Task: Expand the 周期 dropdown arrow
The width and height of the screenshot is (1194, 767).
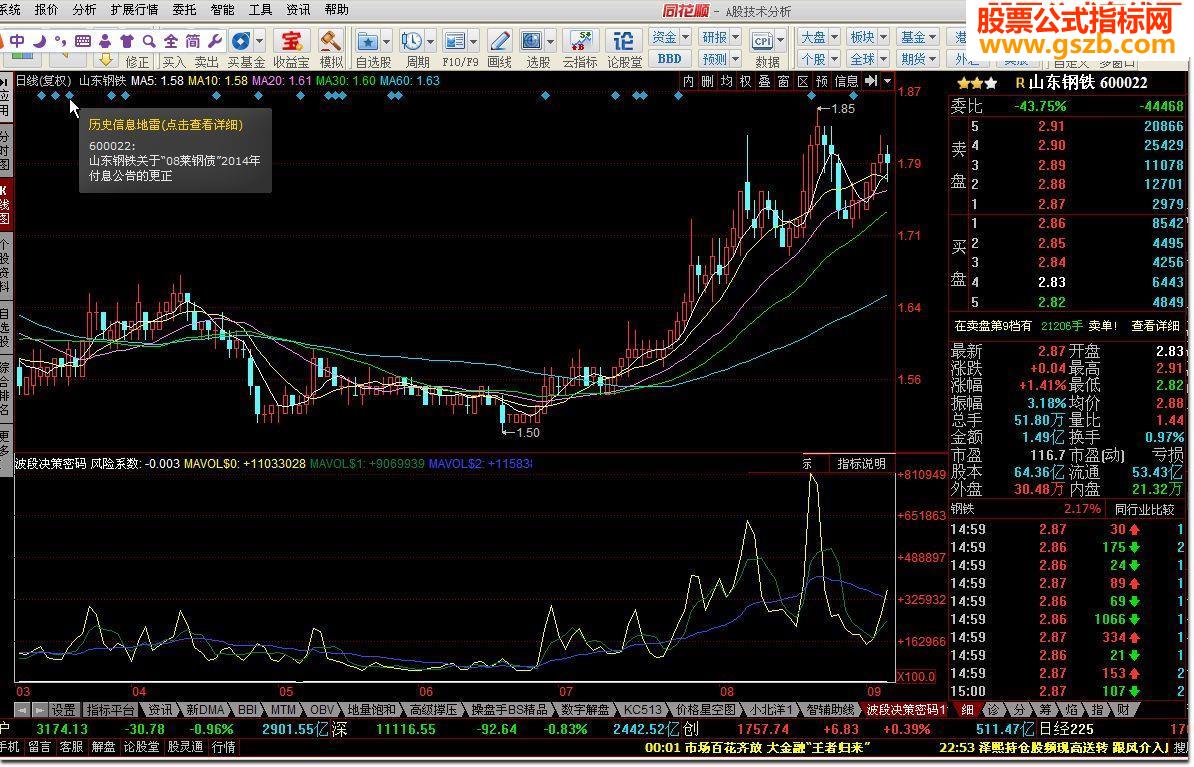Action: [431, 41]
